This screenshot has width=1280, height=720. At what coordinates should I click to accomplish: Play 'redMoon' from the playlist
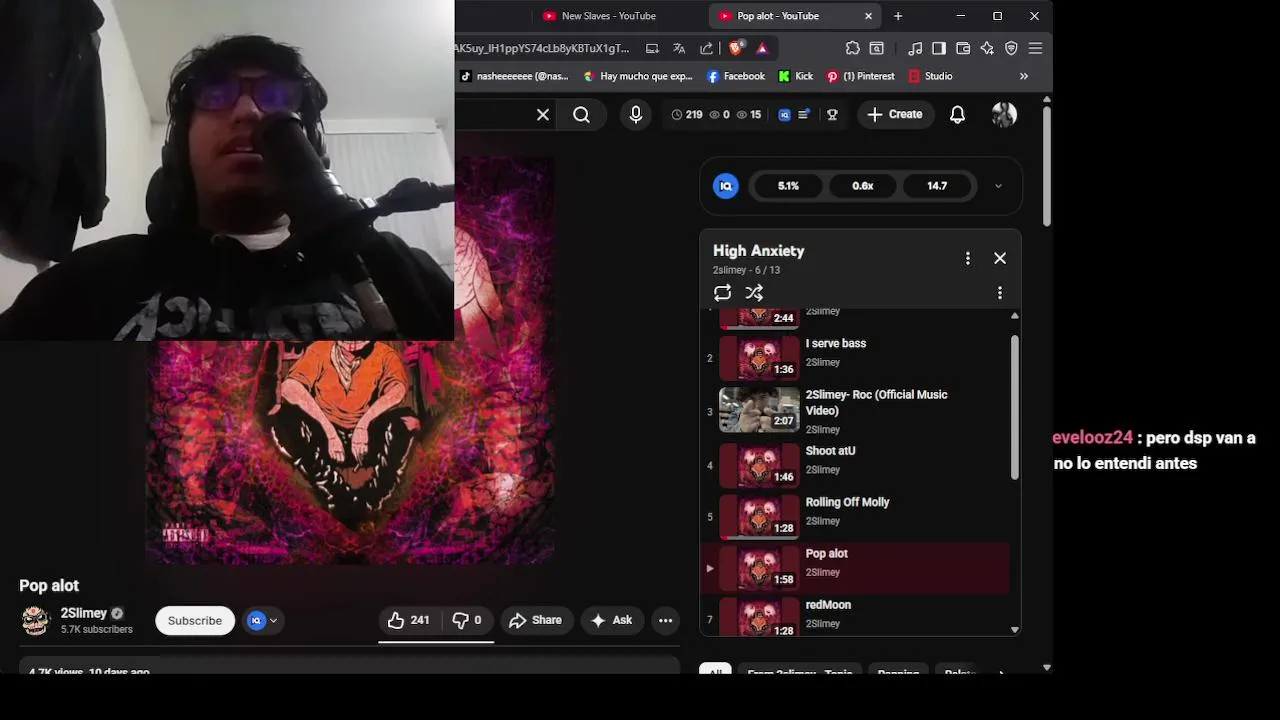point(856,616)
